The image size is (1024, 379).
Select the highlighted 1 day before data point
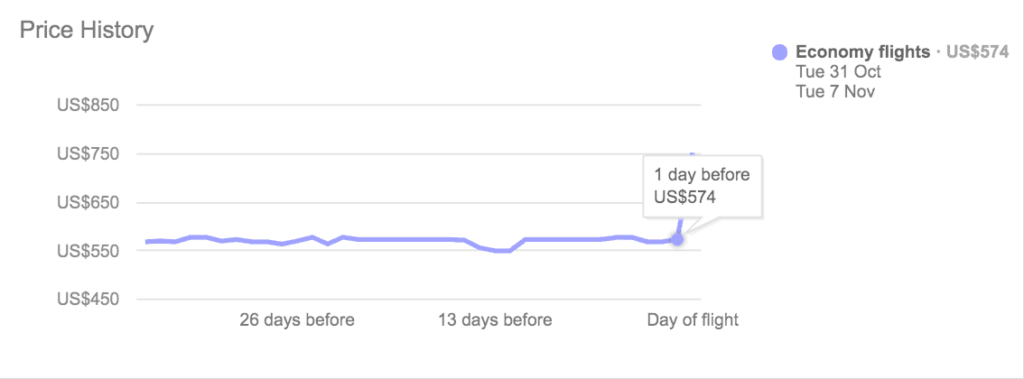677,240
